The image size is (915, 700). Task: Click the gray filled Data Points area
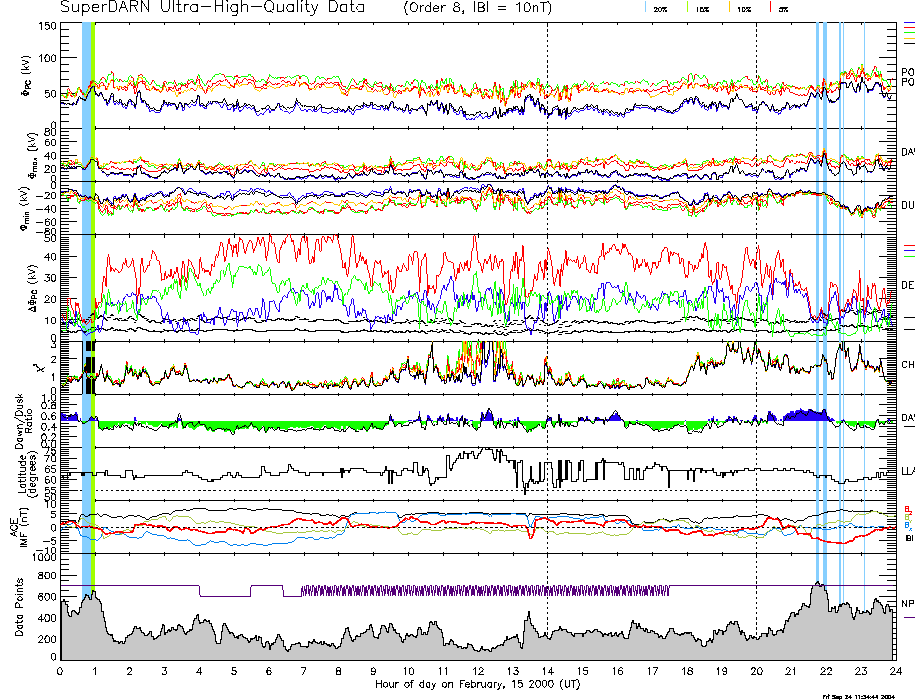pos(400,648)
